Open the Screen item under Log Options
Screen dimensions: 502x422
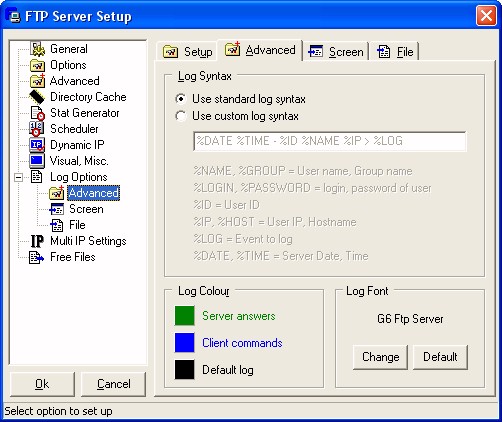(x=86, y=209)
